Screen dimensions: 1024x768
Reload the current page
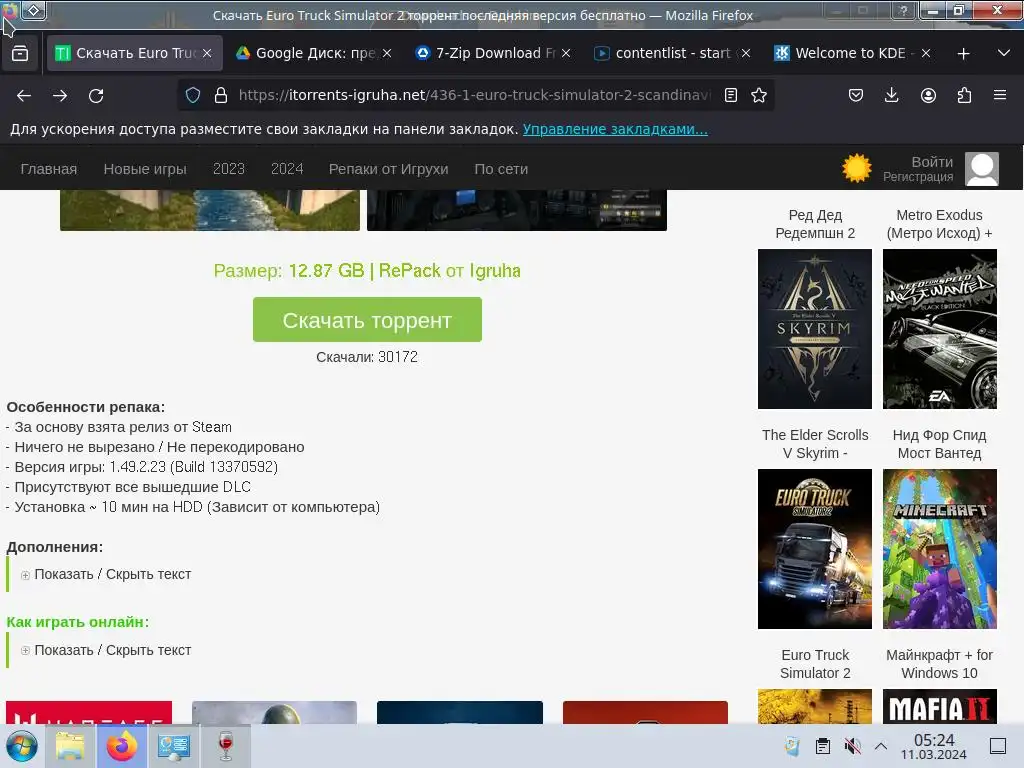pyautogui.click(x=96, y=95)
